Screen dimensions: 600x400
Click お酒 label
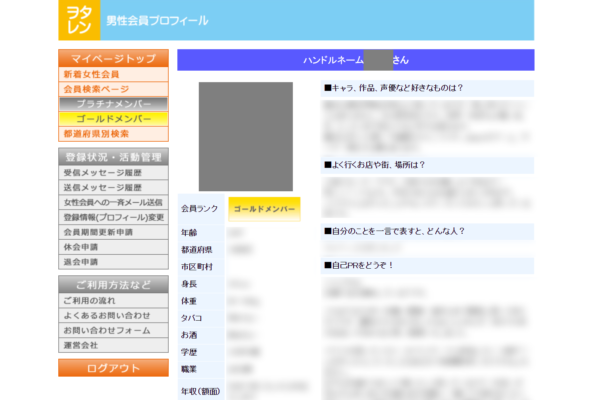189,335
